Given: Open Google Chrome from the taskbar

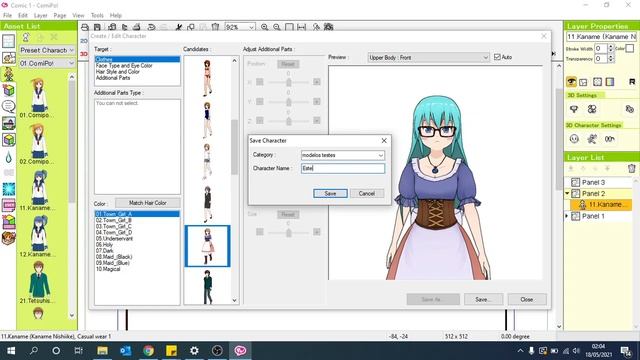Looking at the screenshot, I should 149,351.
